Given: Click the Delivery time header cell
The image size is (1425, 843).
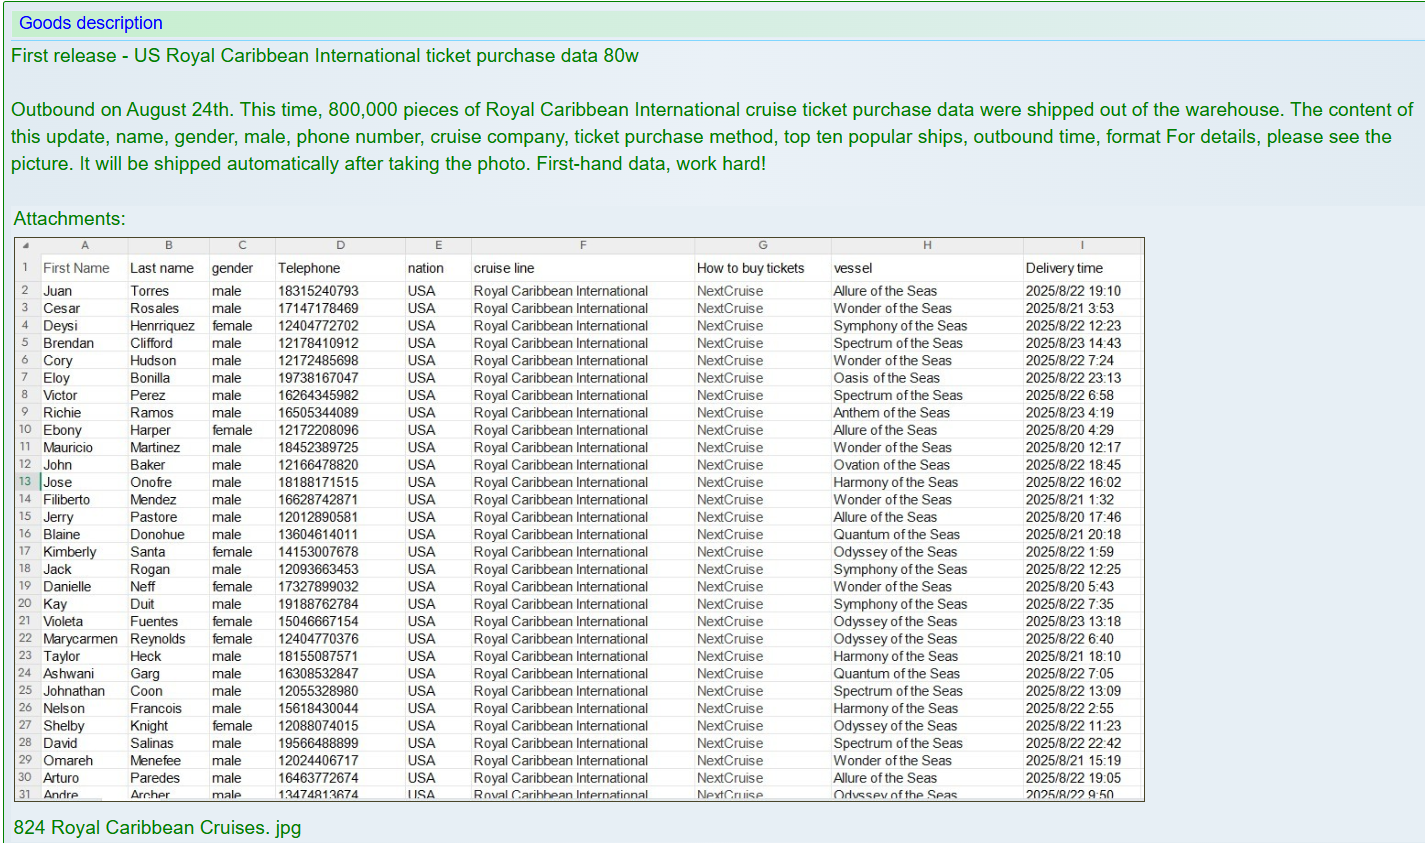Looking at the screenshot, I should 1064,268.
